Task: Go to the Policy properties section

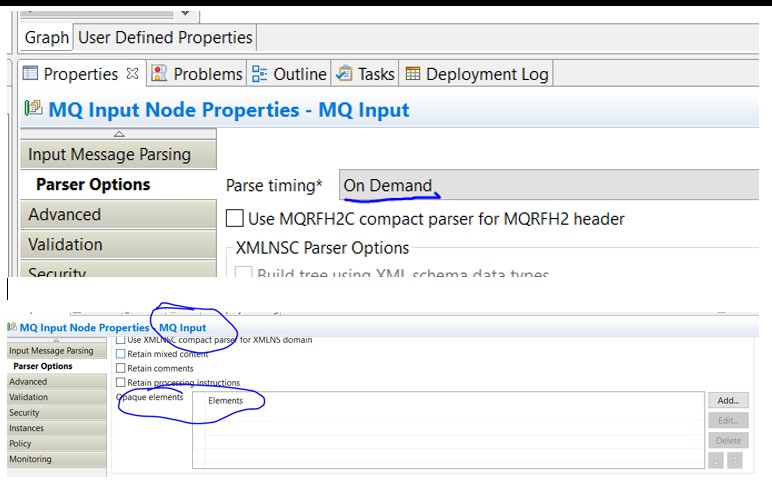Action: click(x=21, y=444)
